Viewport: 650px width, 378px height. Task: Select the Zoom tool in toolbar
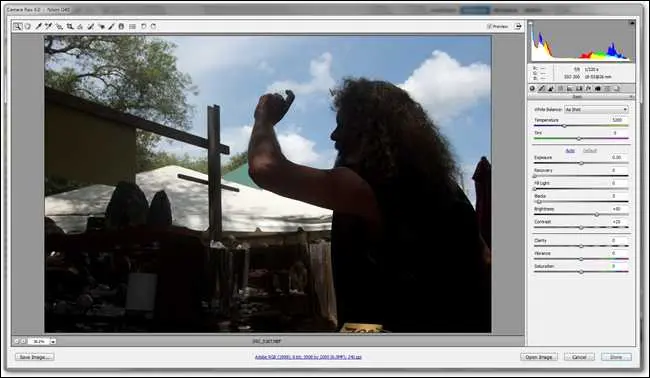click(17, 27)
